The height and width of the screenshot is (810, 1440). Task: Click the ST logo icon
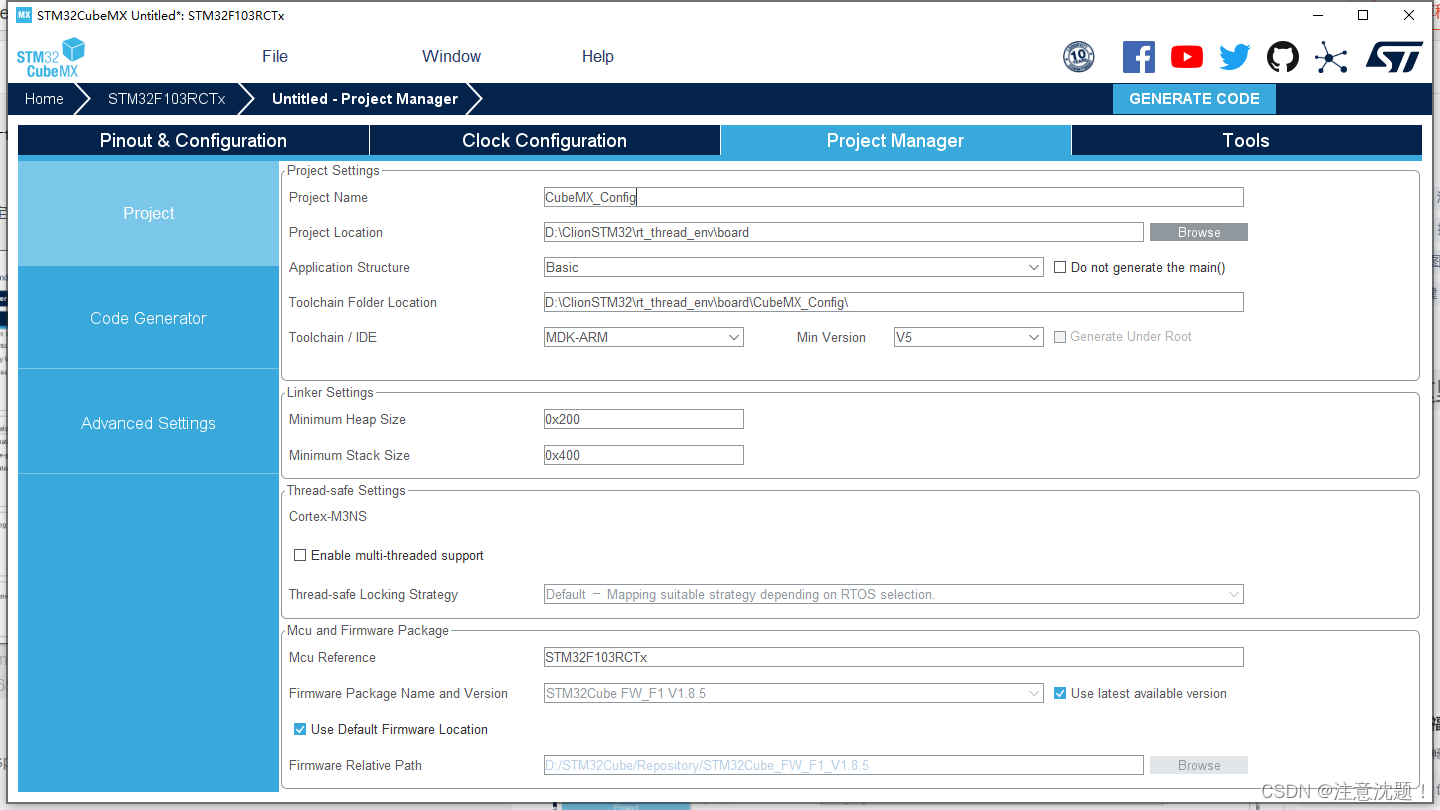pyautogui.click(x=1394, y=57)
